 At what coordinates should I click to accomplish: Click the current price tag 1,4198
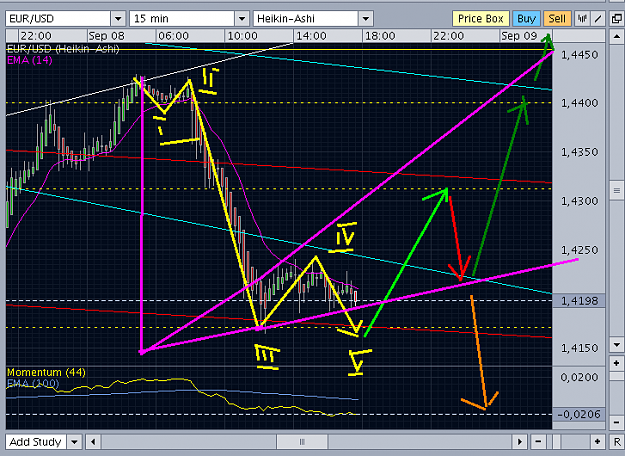[x=579, y=301]
